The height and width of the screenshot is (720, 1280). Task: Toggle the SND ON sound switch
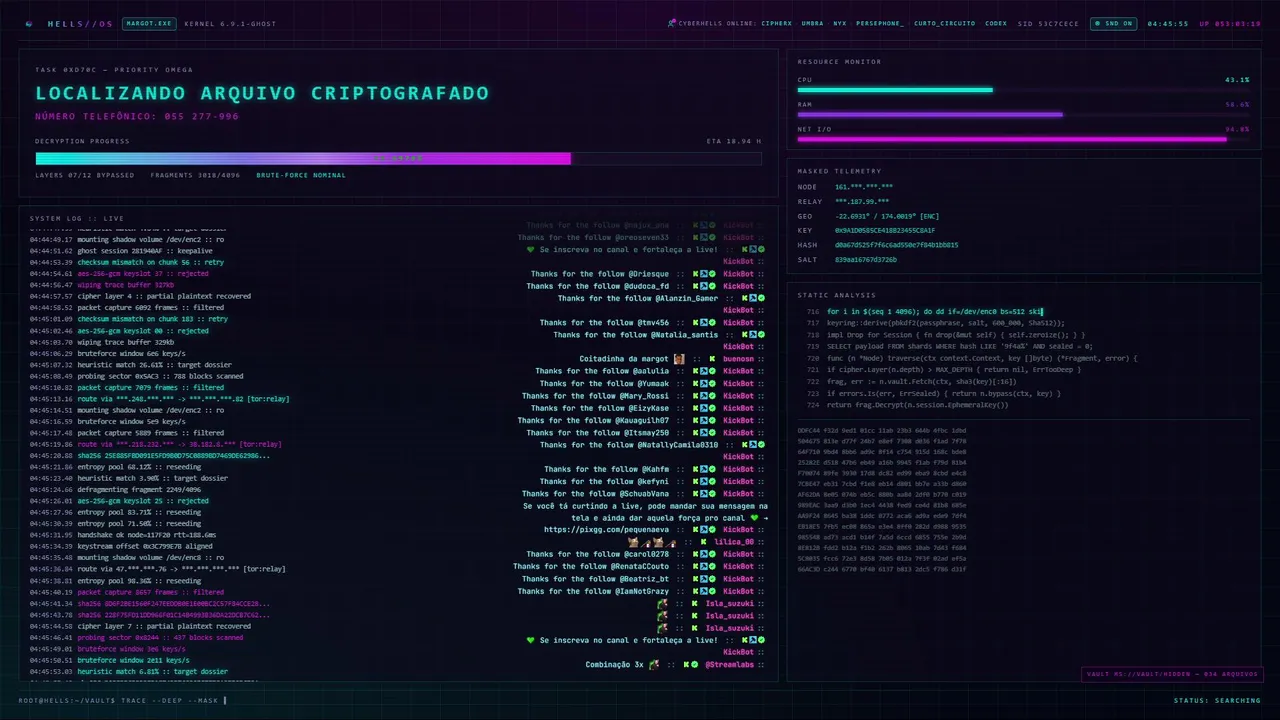pyautogui.click(x=1113, y=23)
